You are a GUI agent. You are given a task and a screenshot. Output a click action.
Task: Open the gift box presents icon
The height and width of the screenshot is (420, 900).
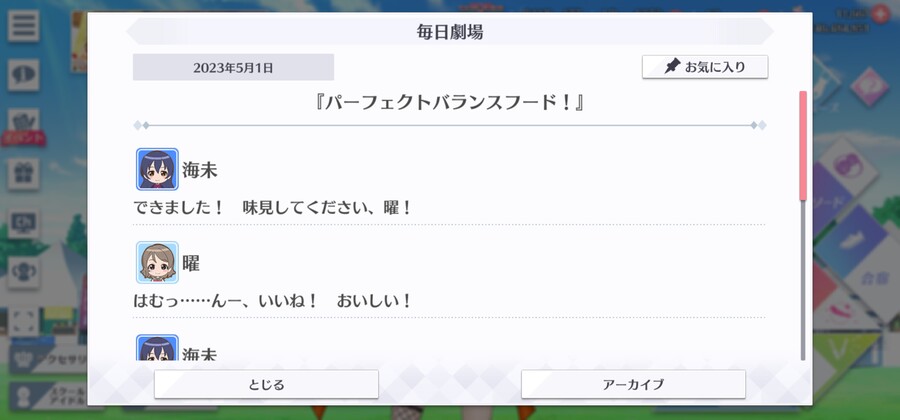click(x=24, y=174)
